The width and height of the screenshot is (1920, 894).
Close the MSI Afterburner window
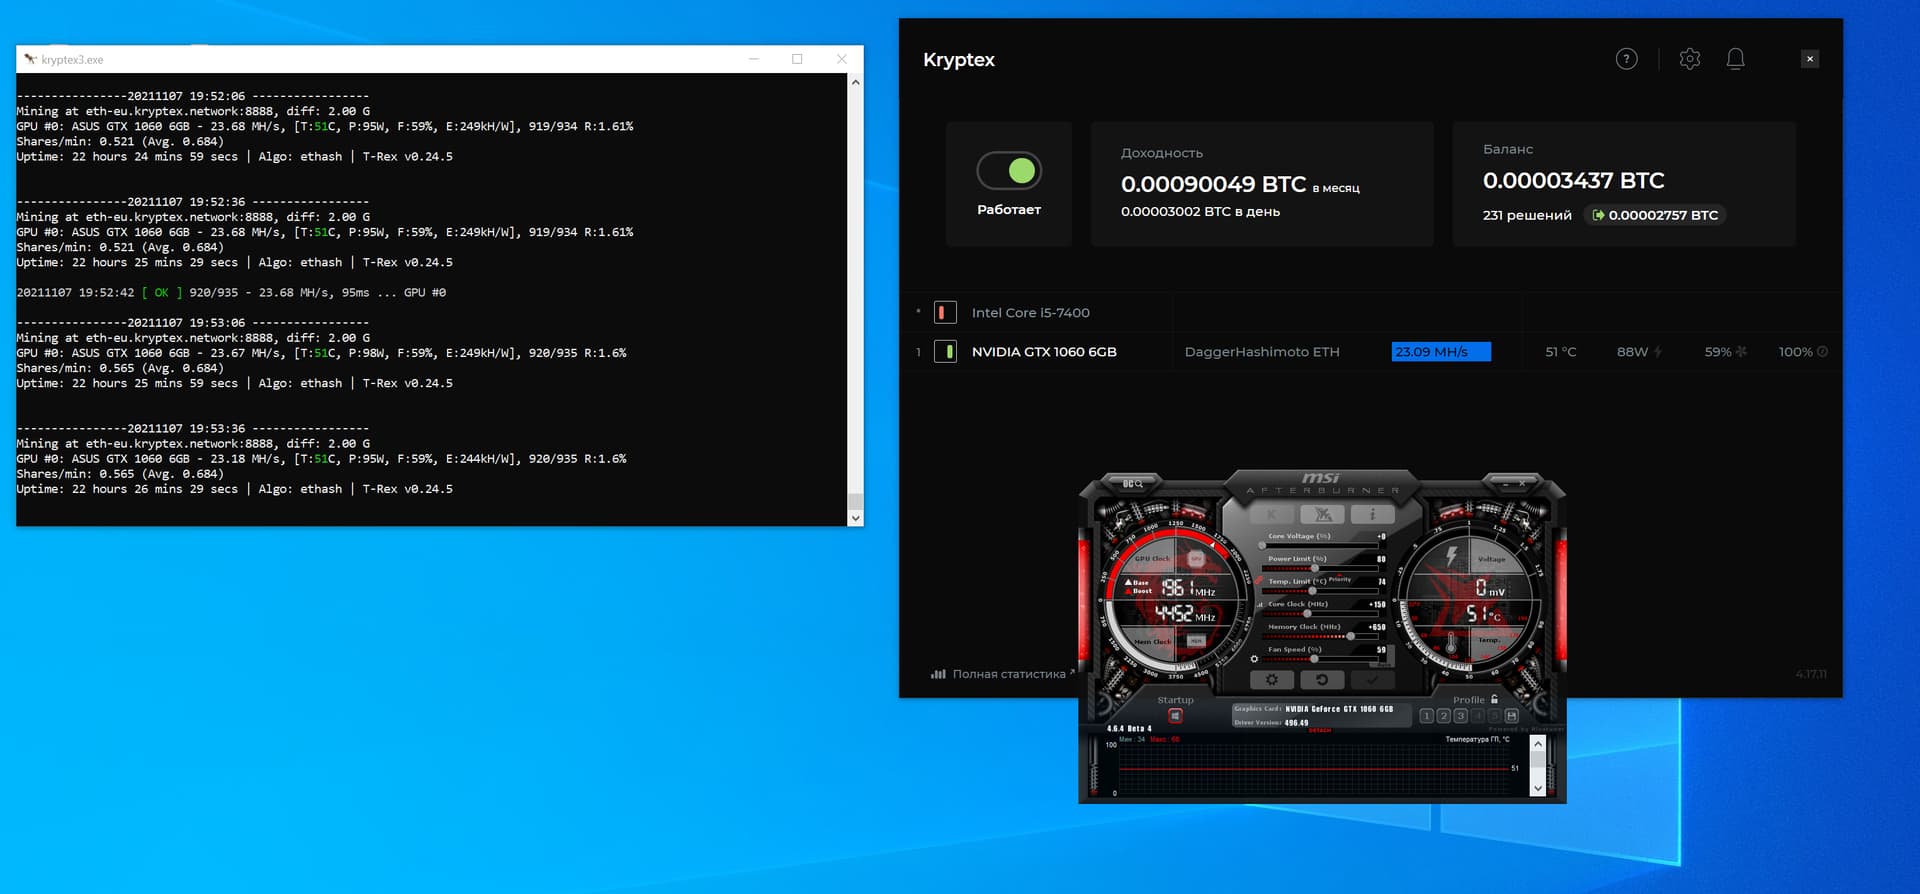1522,484
